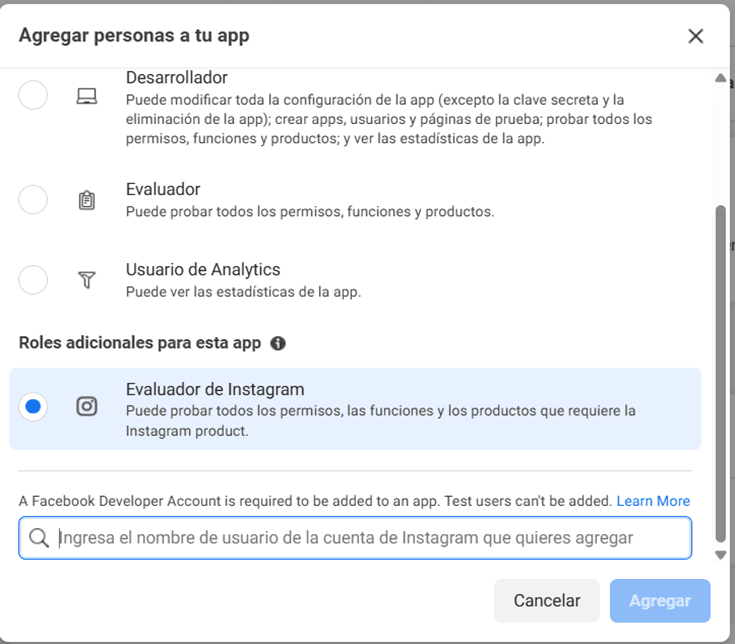Click the magnifier icon in search field
735x644 pixels.
tap(38, 538)
